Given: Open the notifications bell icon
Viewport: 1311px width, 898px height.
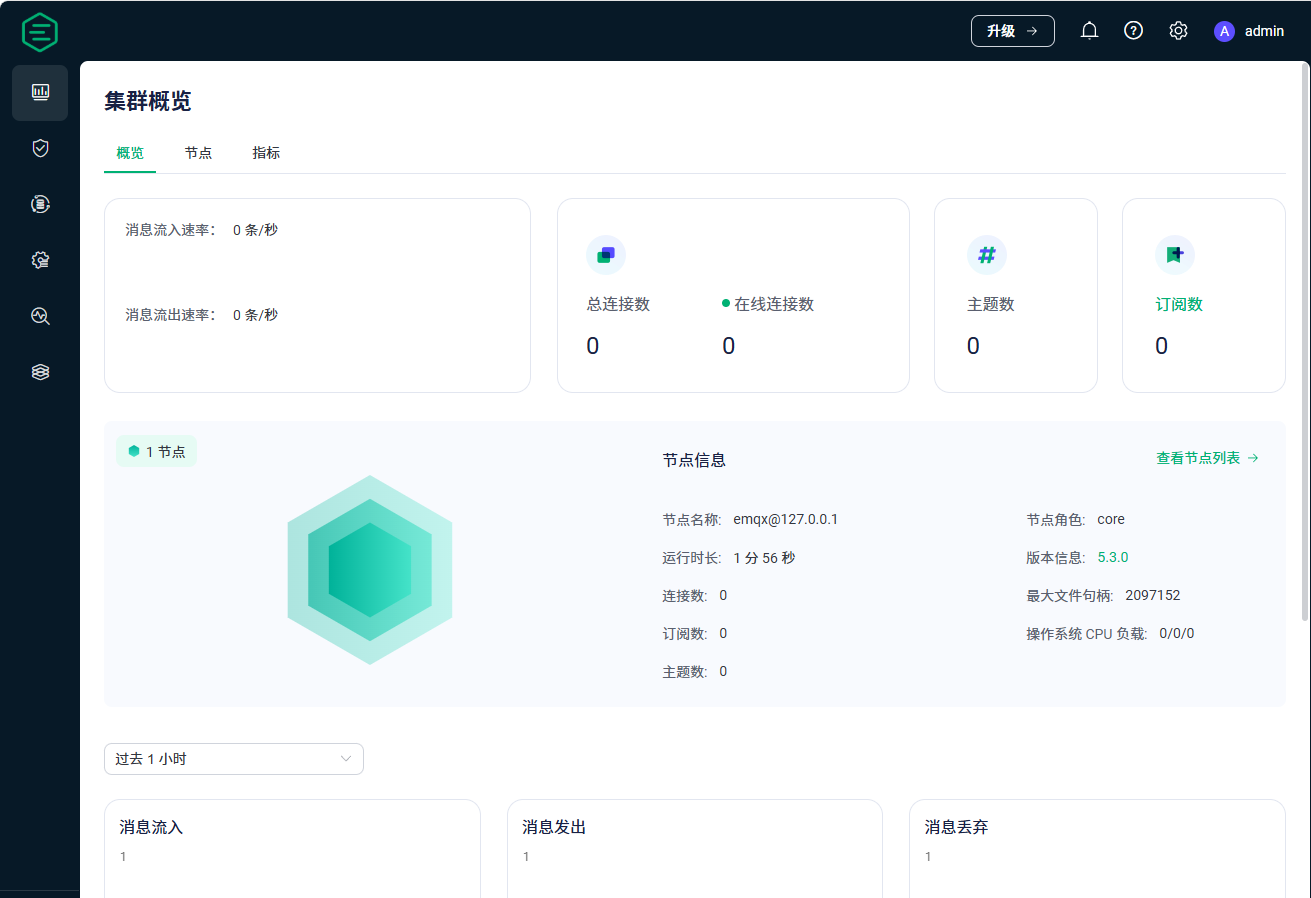Looking at the screenshot, I should (x=1089, y=31).
